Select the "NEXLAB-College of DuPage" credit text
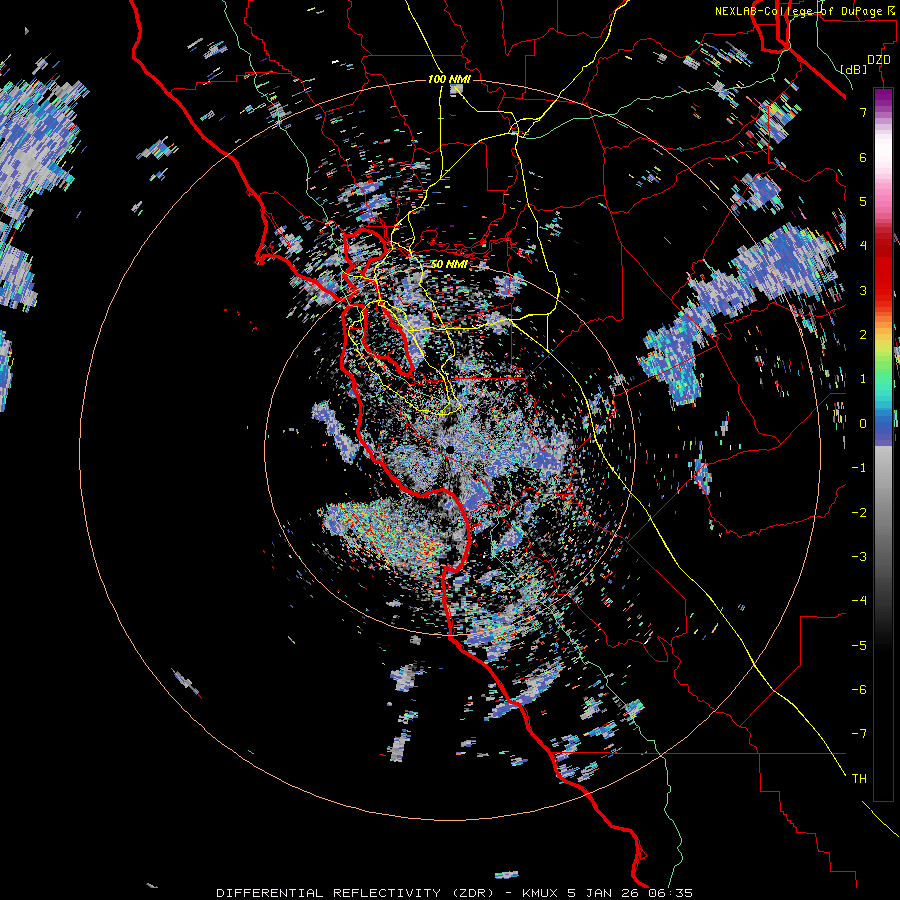This screenshot has height=900, width=900. (x=798, y=11)
